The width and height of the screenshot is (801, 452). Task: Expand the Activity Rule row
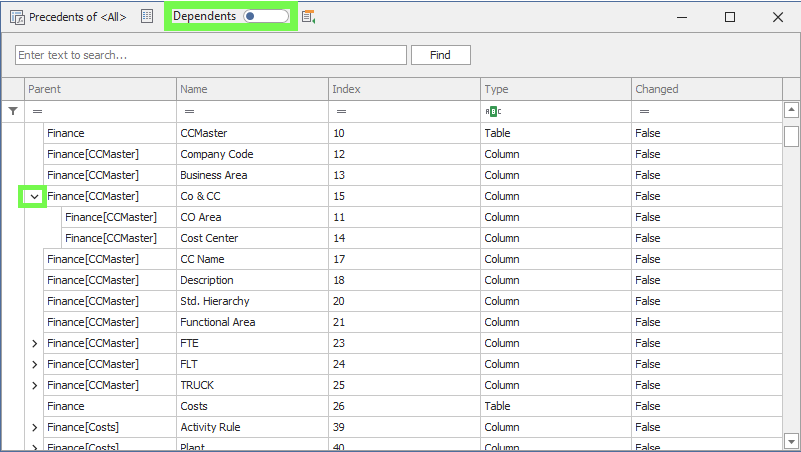[34, 427]
